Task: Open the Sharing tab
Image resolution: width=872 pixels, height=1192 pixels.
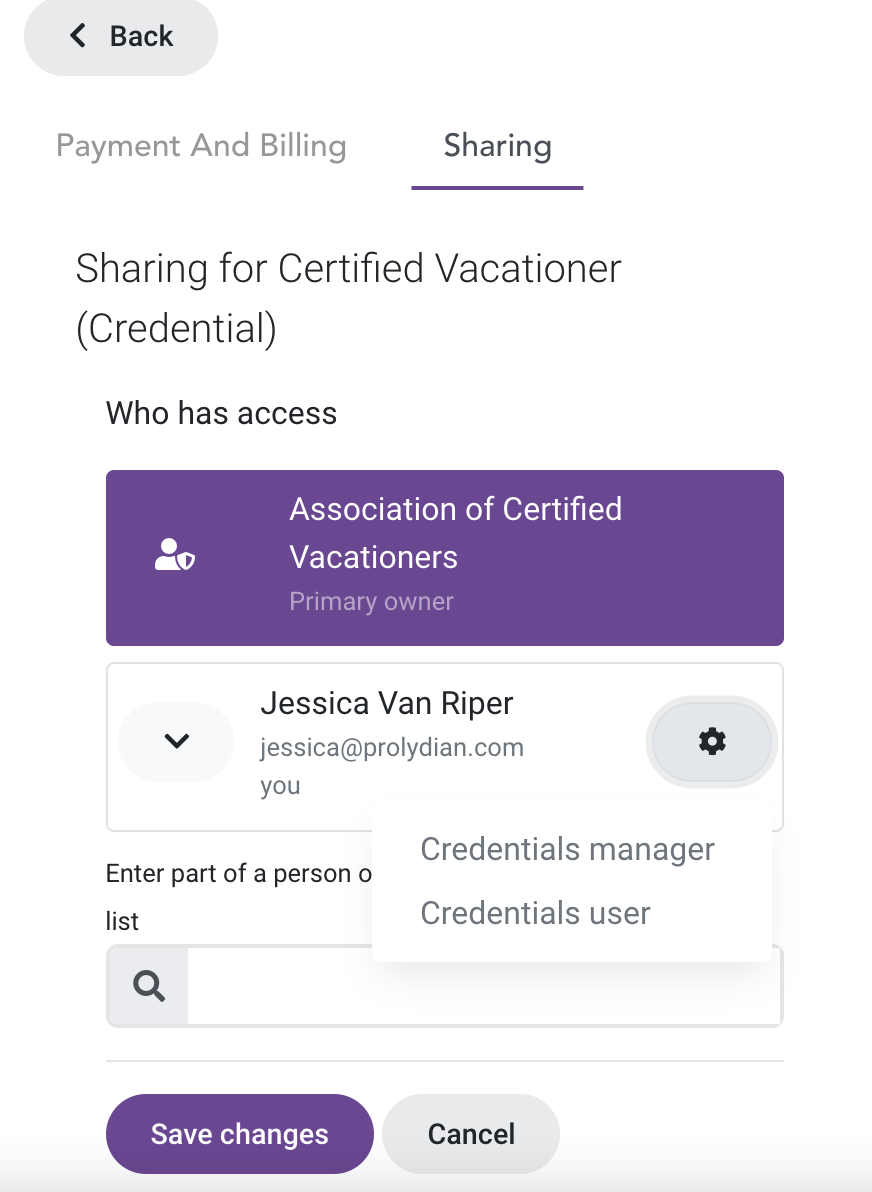Action: (x=497, y=146)
